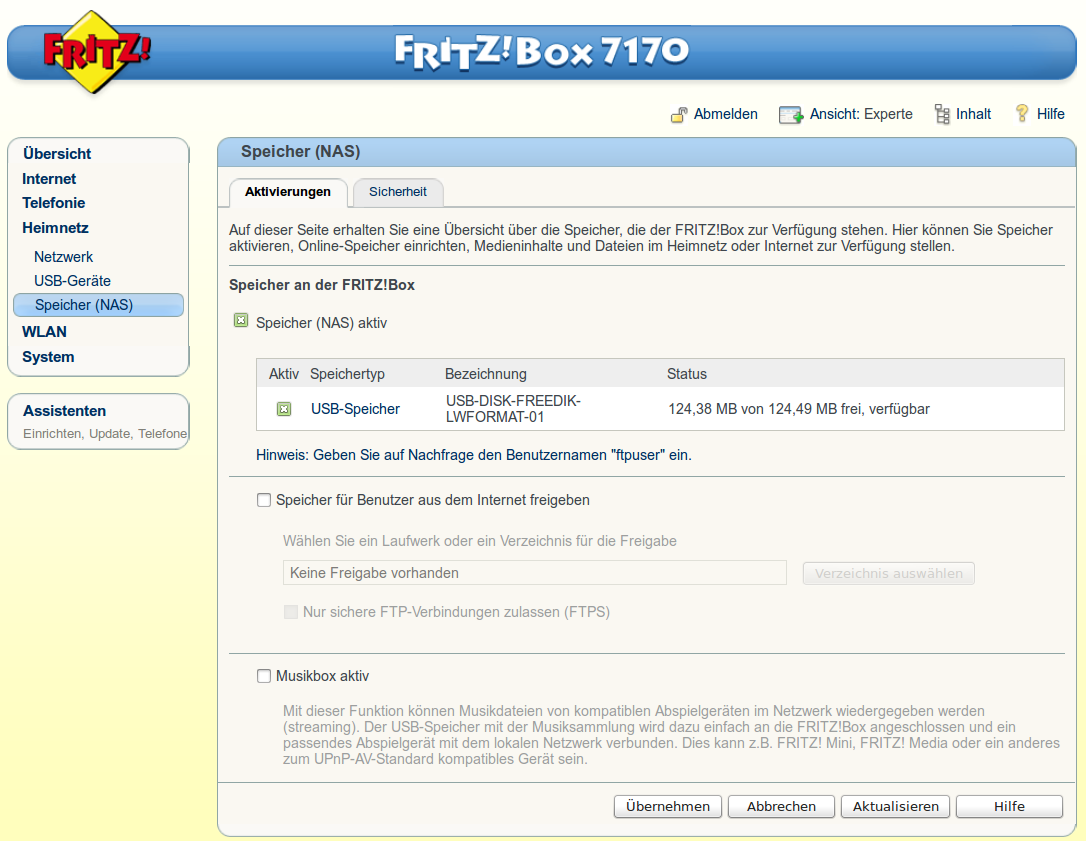Screen dimensions: 1086x841
Task: Select the Aktivierungen tab
Action: coord(288,192)
